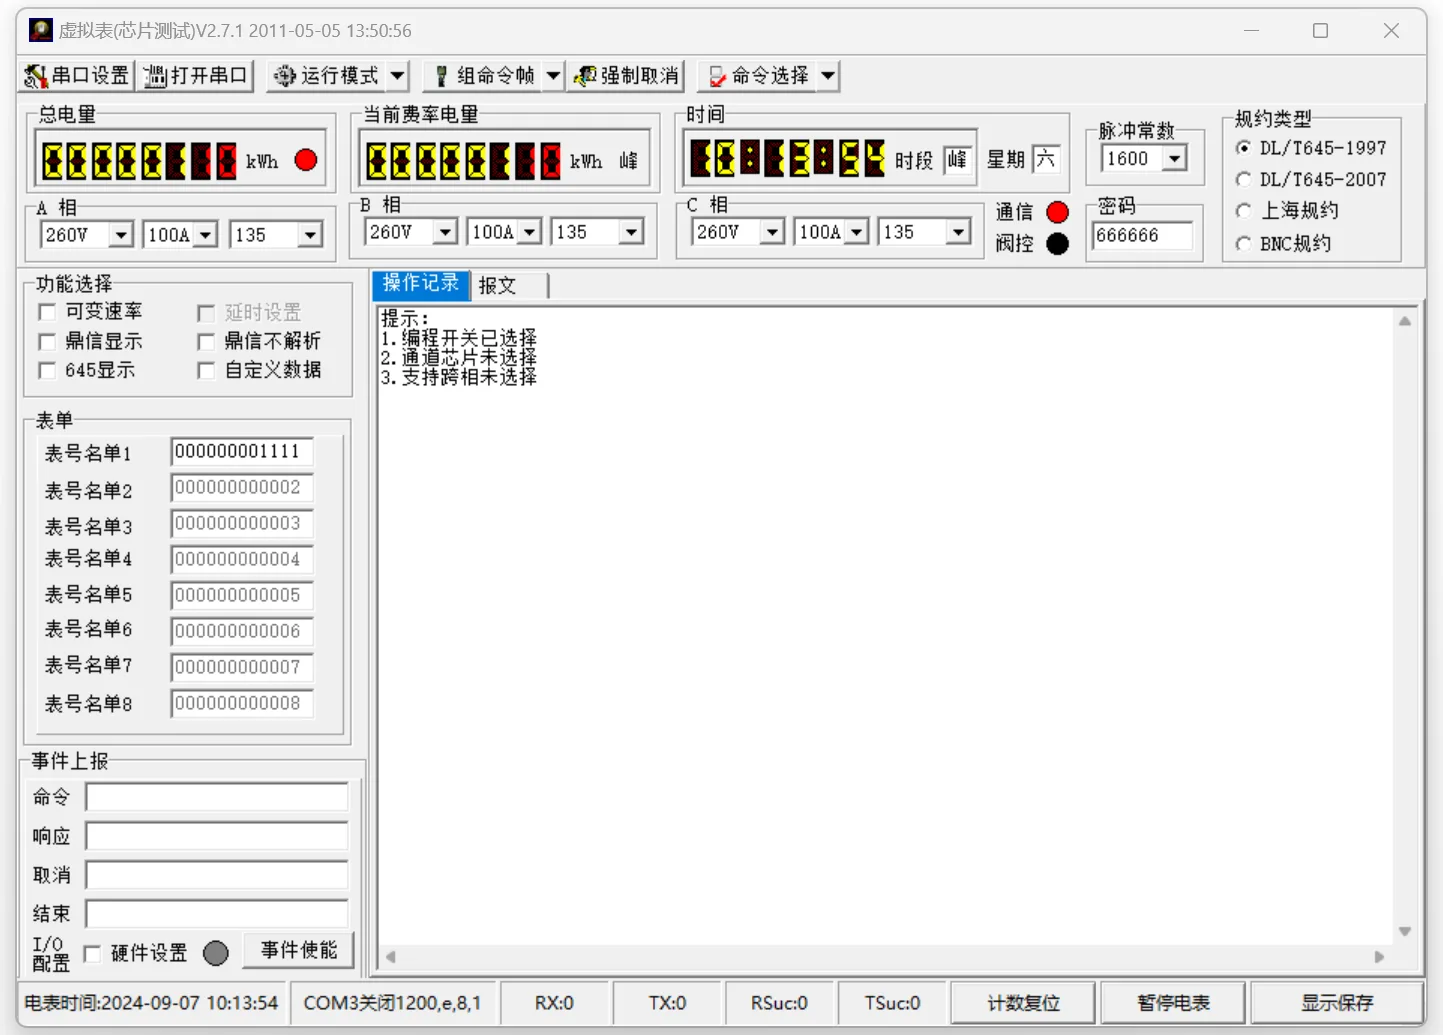Click the log scroll-left arrow
Image resolution: width=1443 pixels, height=1035 pixels.
(391, 957)
